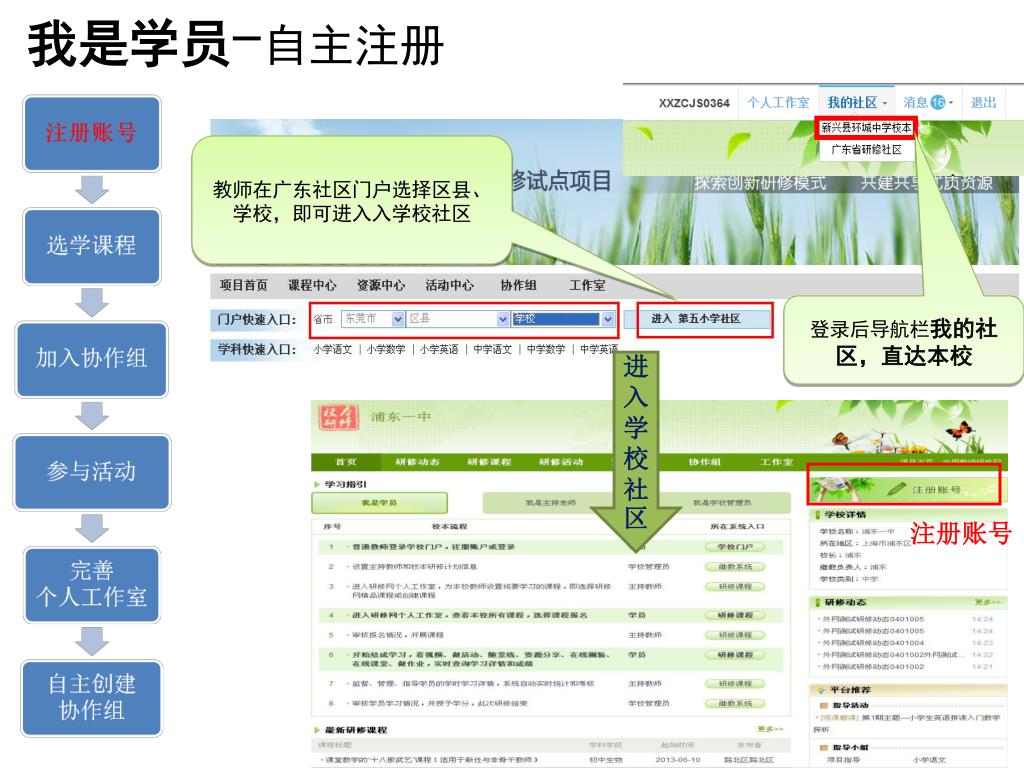Click the pencil icon beside 注册账号
Image resolution: width=1024 pixels, height=768 pixels.
click(x=896, y=489)
